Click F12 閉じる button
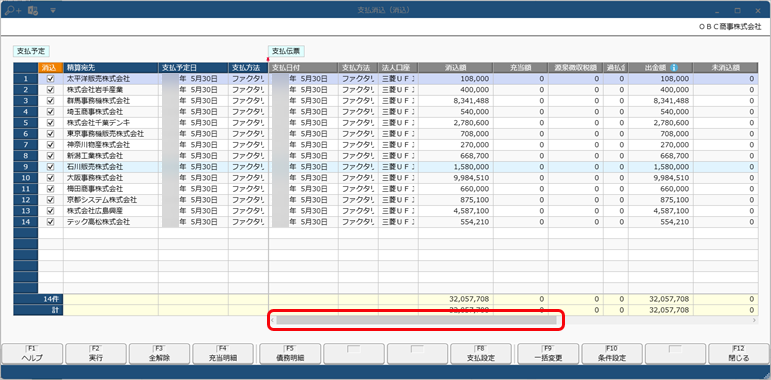The image size is (771, 380). [x=739, y=353]
